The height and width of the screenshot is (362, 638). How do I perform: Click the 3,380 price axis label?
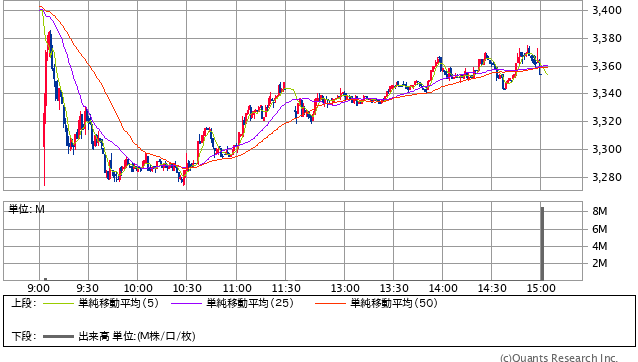[x=607, y=38]
